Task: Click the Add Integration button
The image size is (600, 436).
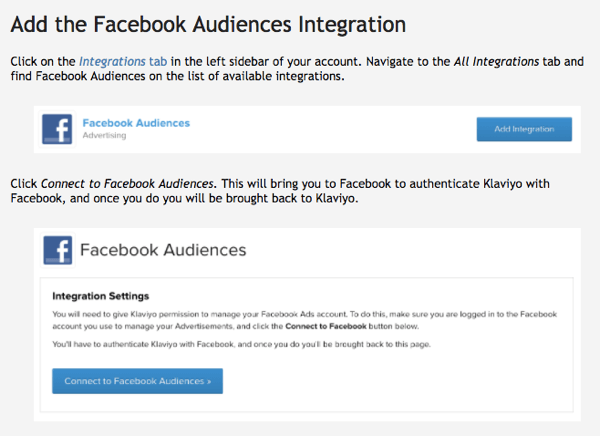Action: click(524, 129)
